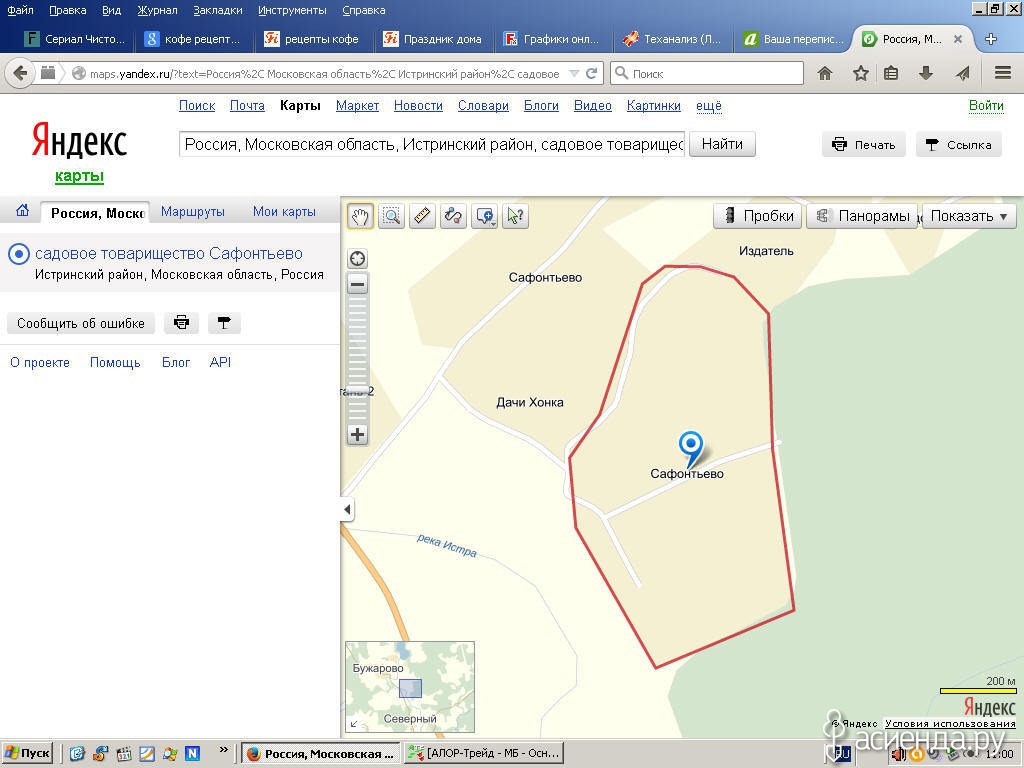Open the Инструменты menu
The width and height of the screenshot is (1024, 768).
[x=293, y=10]
